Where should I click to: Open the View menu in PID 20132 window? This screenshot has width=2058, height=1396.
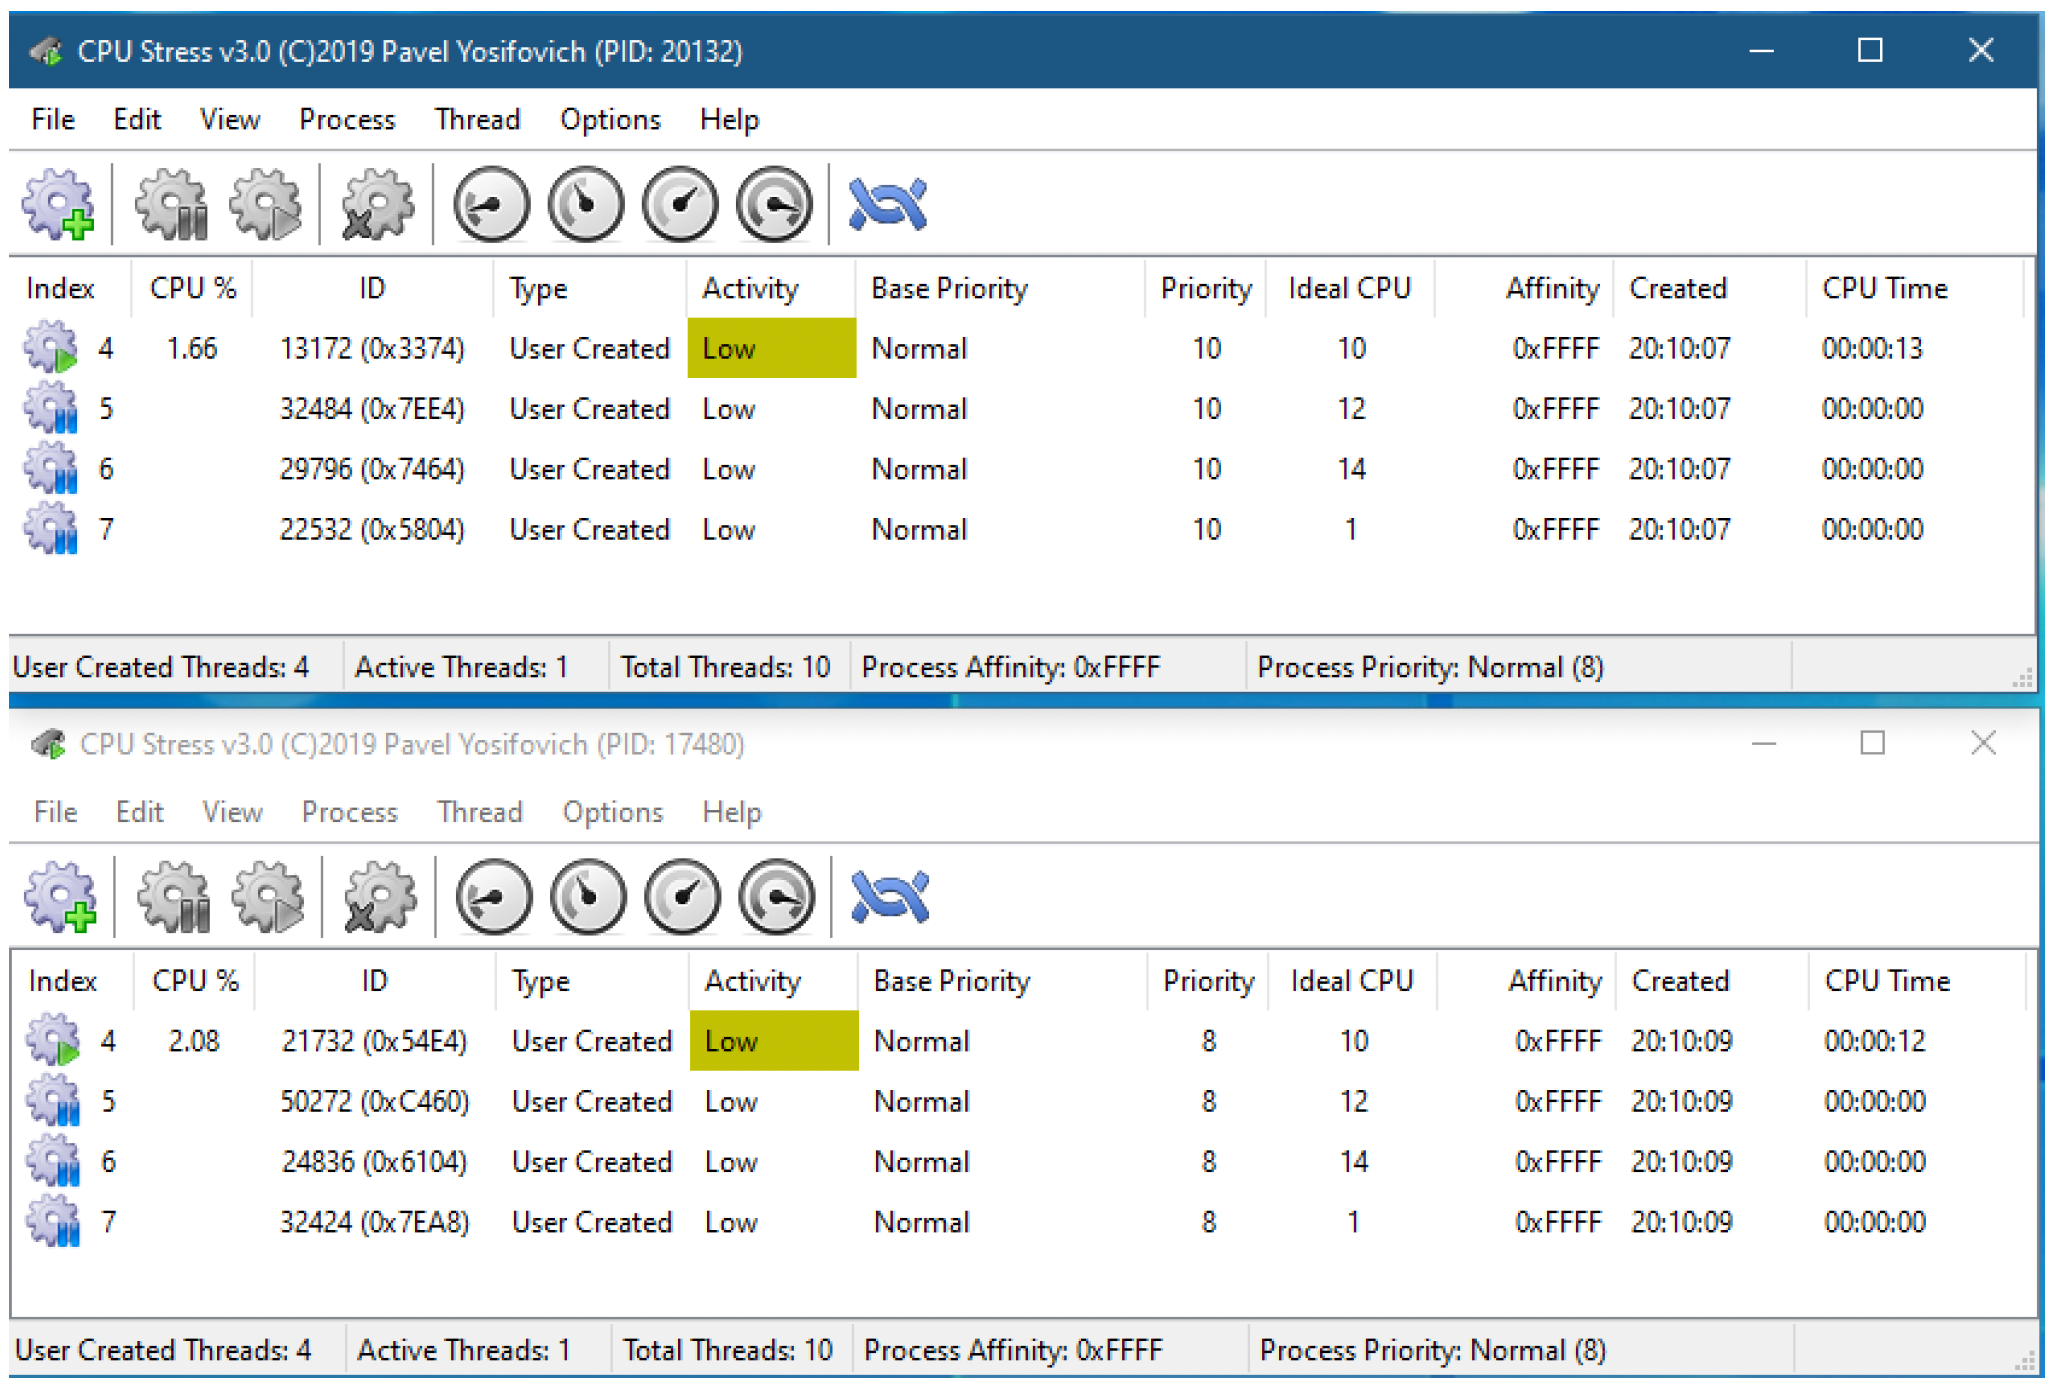pos(230,119)
